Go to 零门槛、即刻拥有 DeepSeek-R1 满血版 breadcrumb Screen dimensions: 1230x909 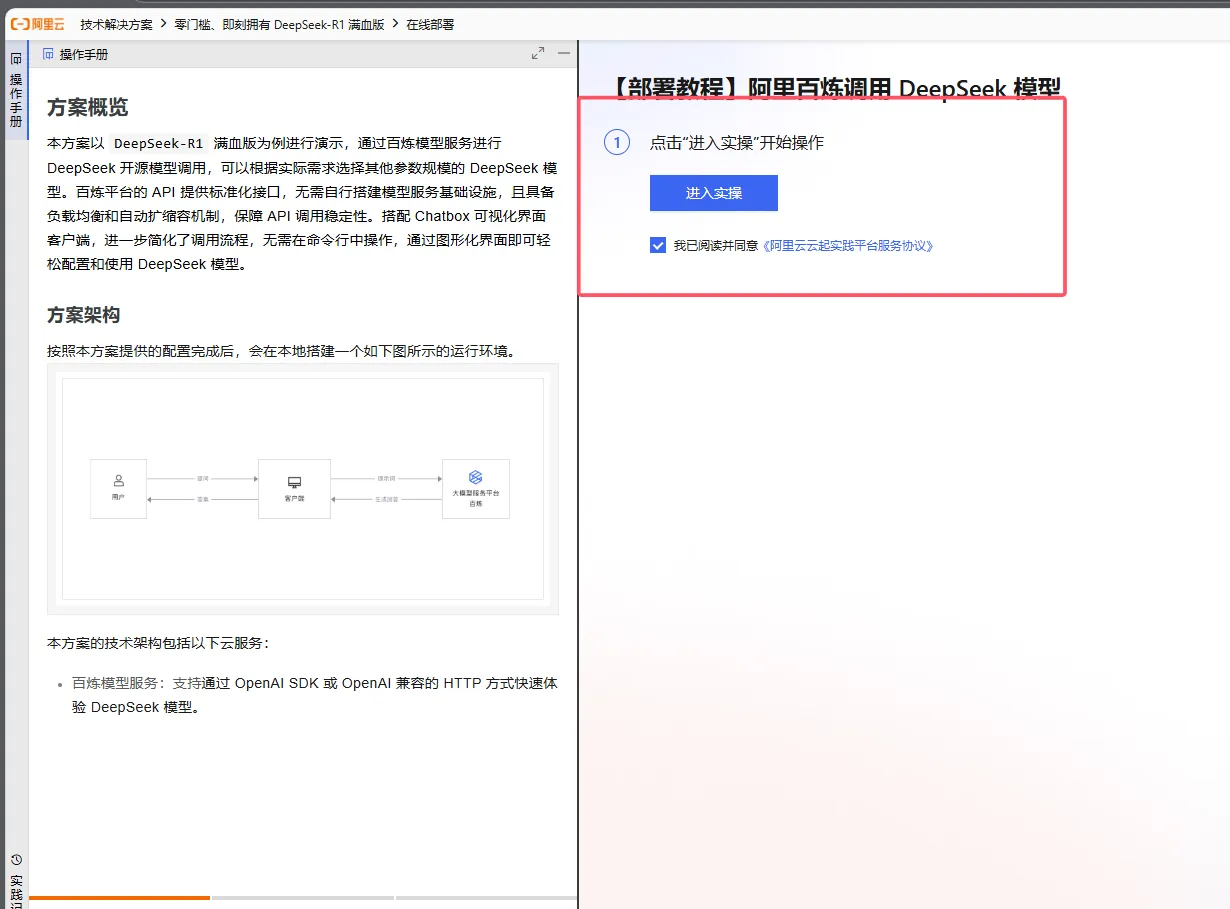[279, 24]
